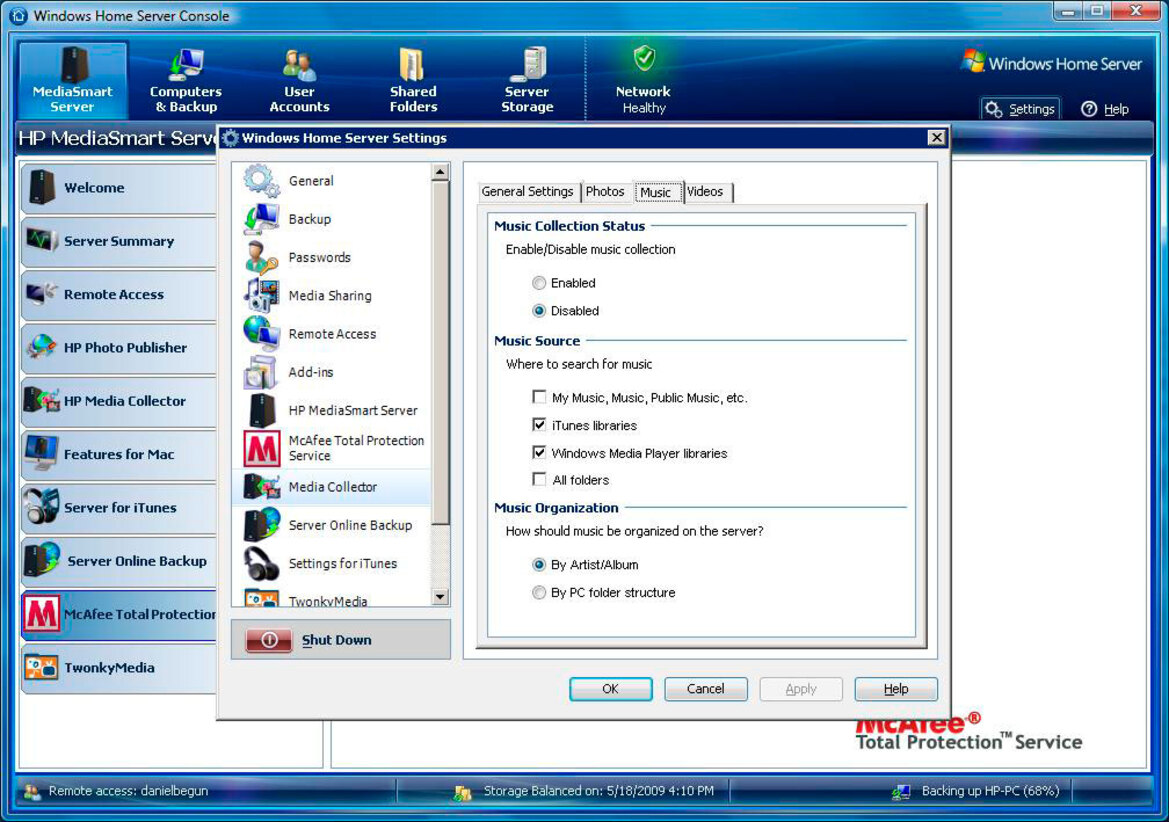This screenshot has width=1169, height=822.
Task: Select Add-ins in the settings list
Action: pos(332,372)
